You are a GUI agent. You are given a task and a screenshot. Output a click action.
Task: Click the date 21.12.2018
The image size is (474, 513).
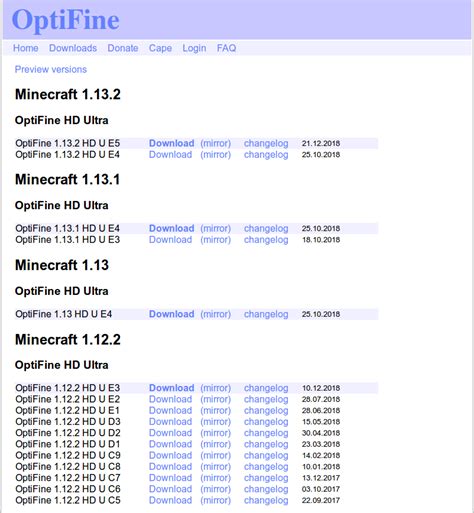pos(321,143)
